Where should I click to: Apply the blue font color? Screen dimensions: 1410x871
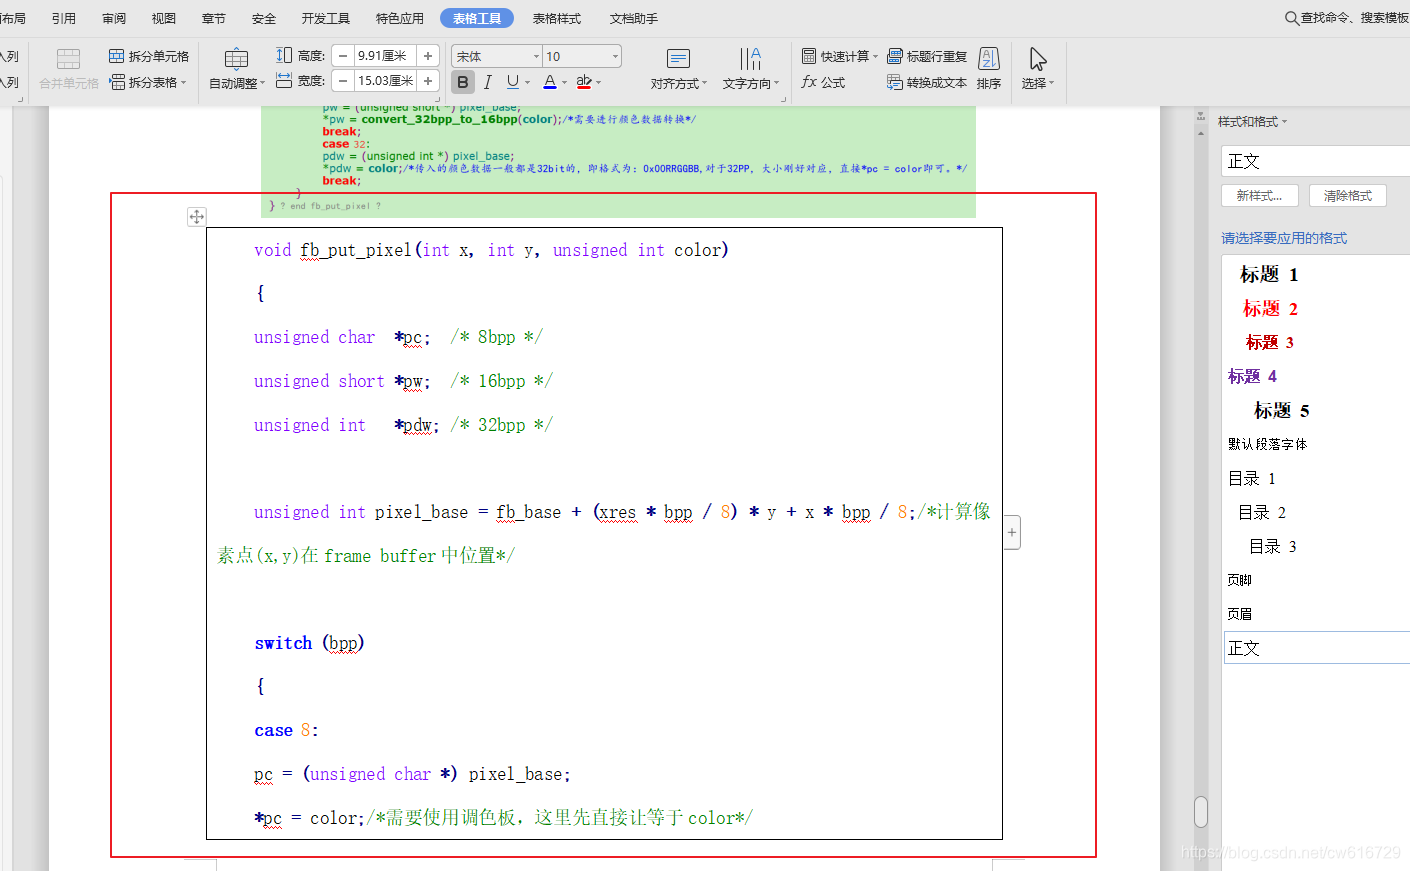click(x=549, y=82)
